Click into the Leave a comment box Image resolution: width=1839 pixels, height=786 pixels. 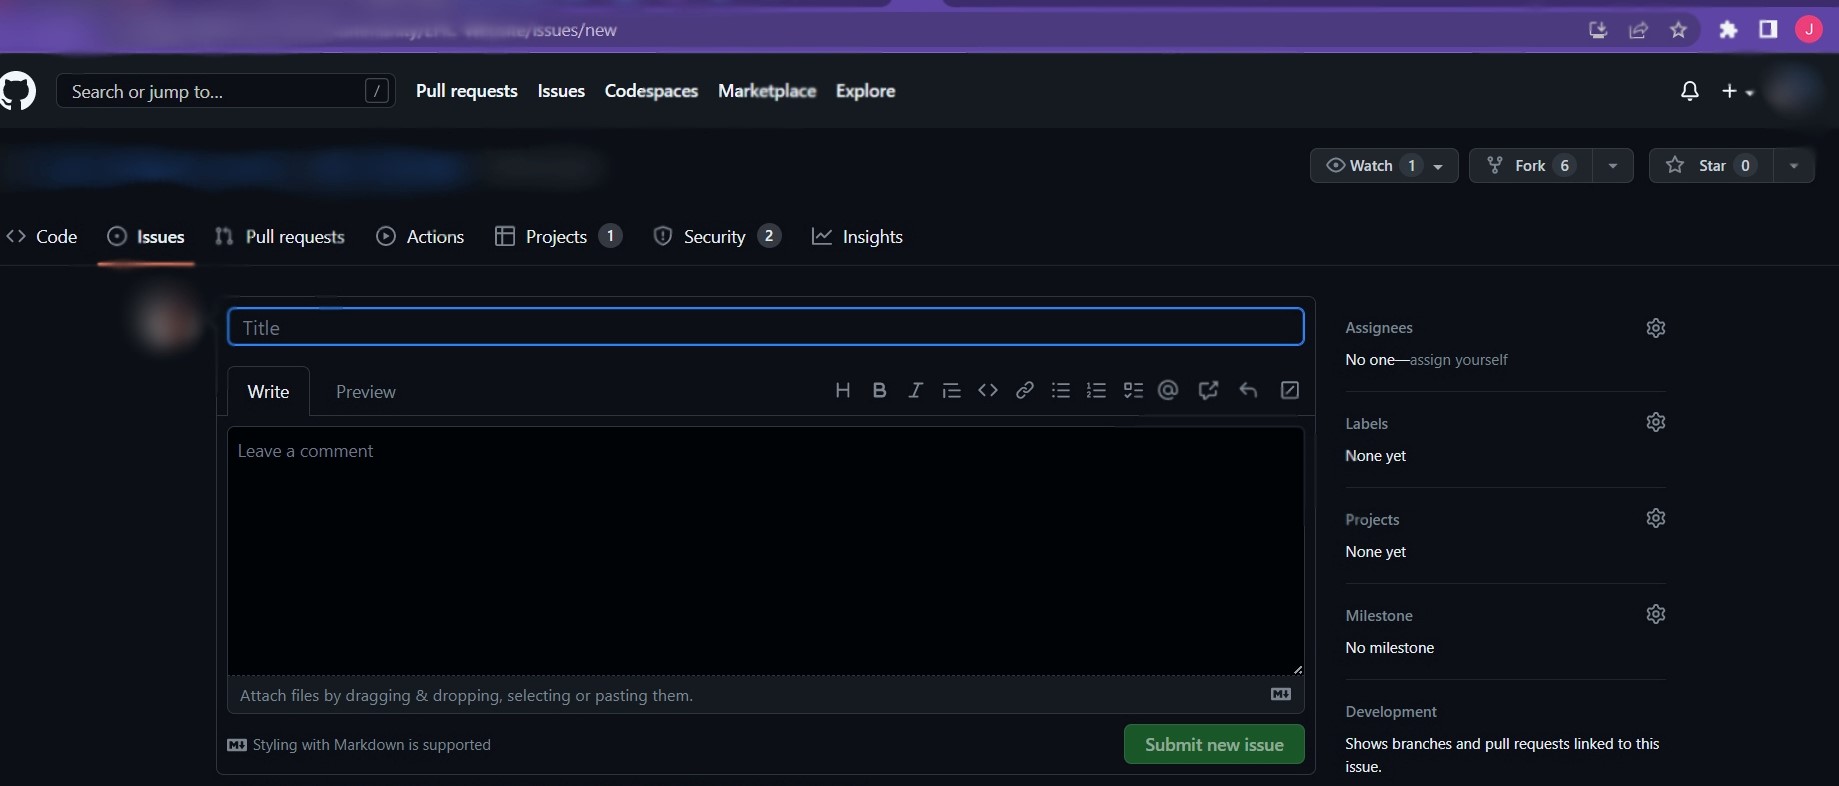click(x=766, y=551)
